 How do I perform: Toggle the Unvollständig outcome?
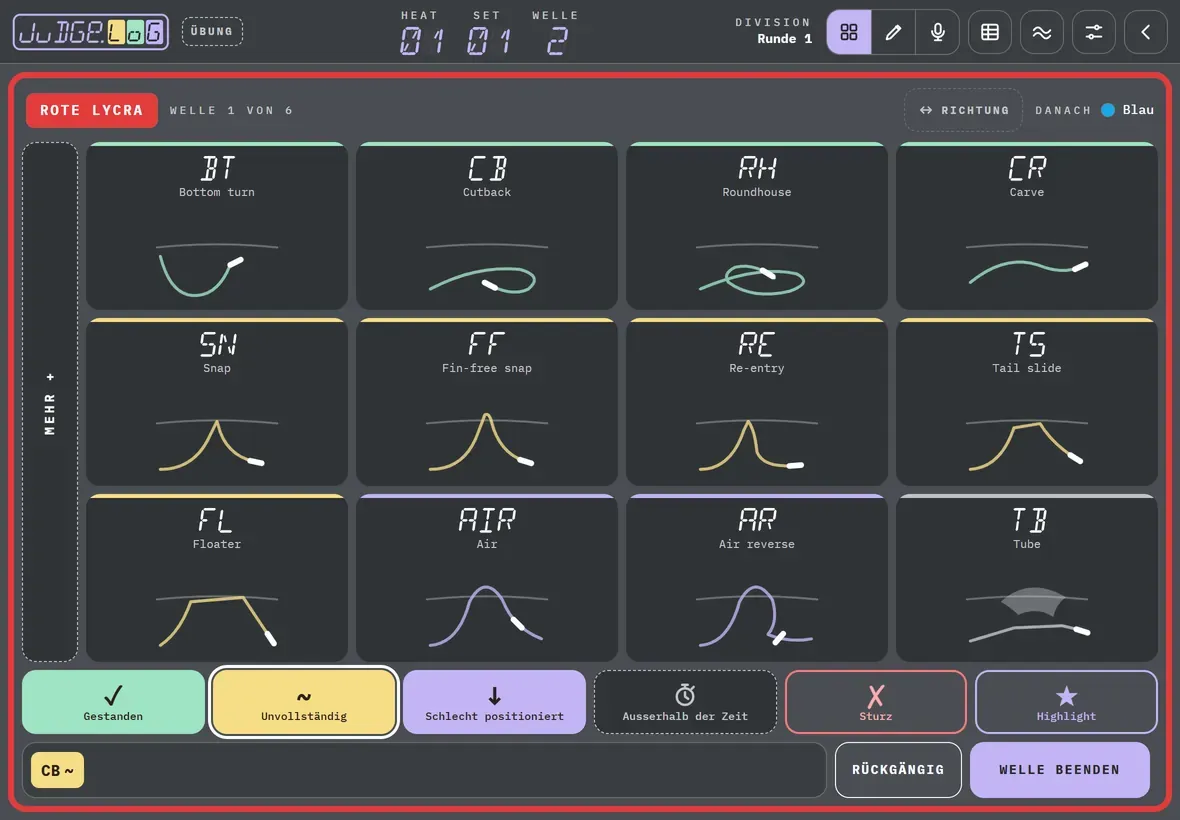pyautogui.click(x=304, y=702)
